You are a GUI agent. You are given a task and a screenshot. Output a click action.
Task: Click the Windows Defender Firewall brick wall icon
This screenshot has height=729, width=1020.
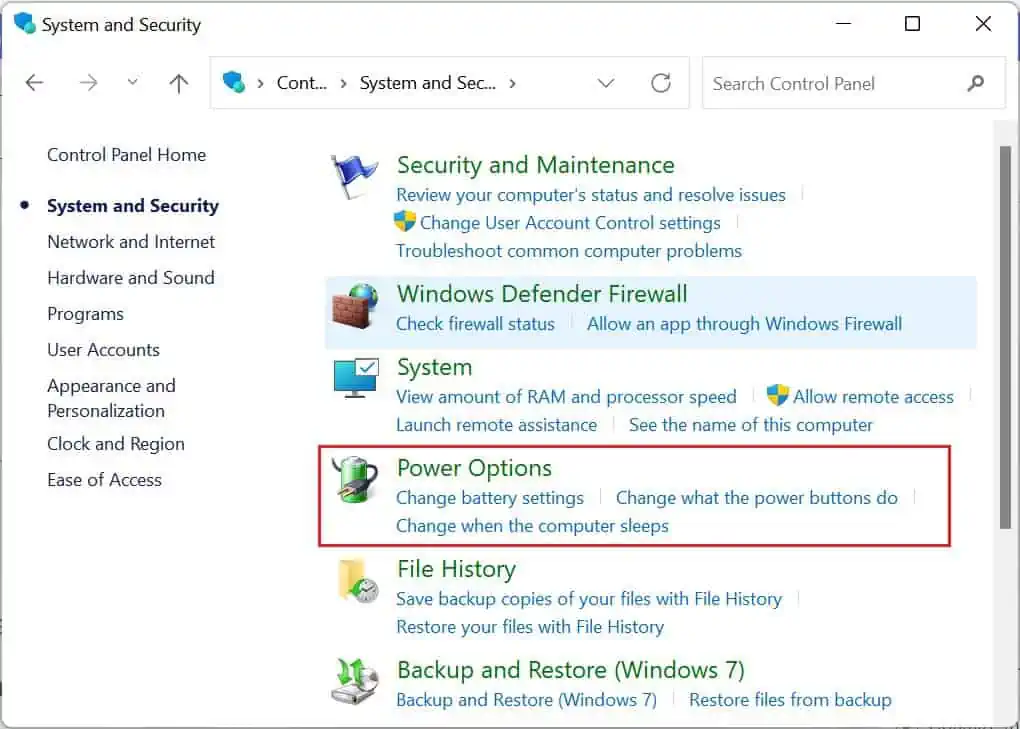[355, 306]
